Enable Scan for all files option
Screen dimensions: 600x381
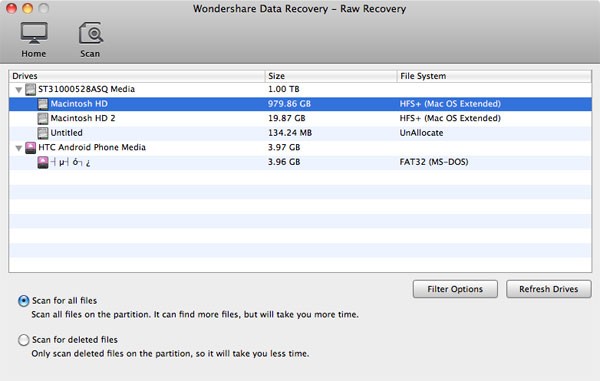point(23,301)
